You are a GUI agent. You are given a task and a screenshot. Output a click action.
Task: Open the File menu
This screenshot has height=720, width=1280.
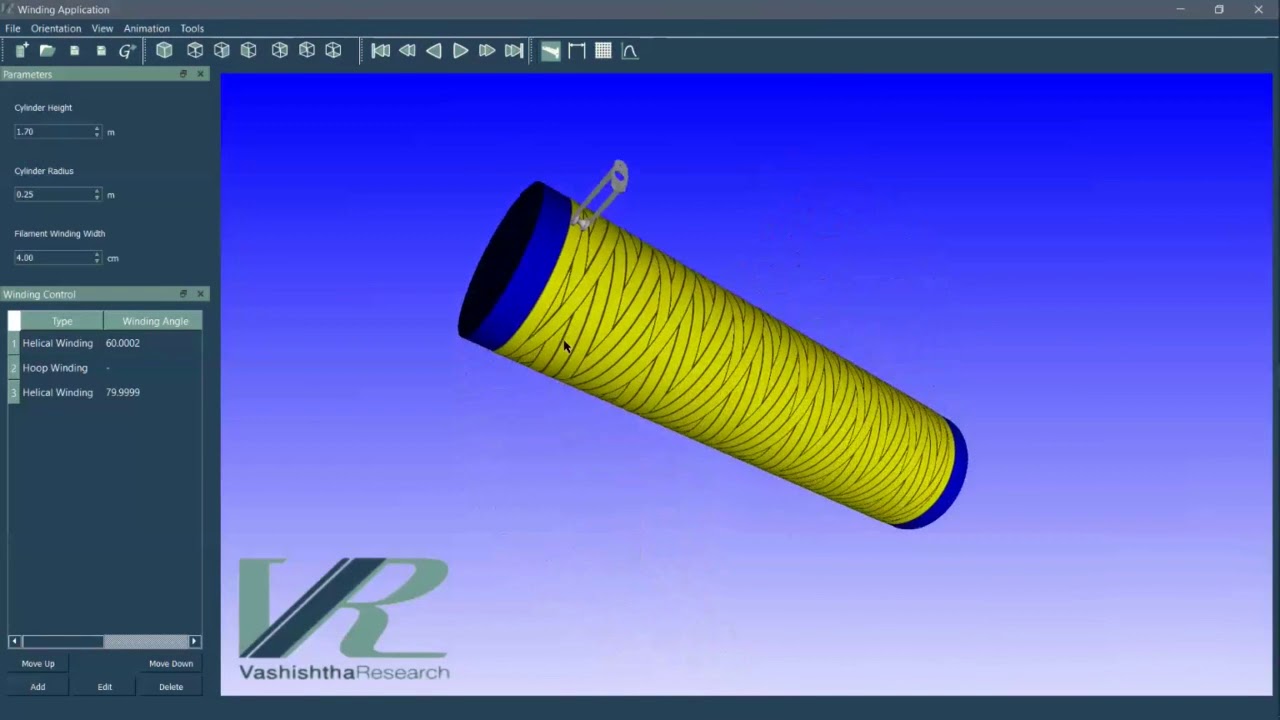(x=12, y=28)
